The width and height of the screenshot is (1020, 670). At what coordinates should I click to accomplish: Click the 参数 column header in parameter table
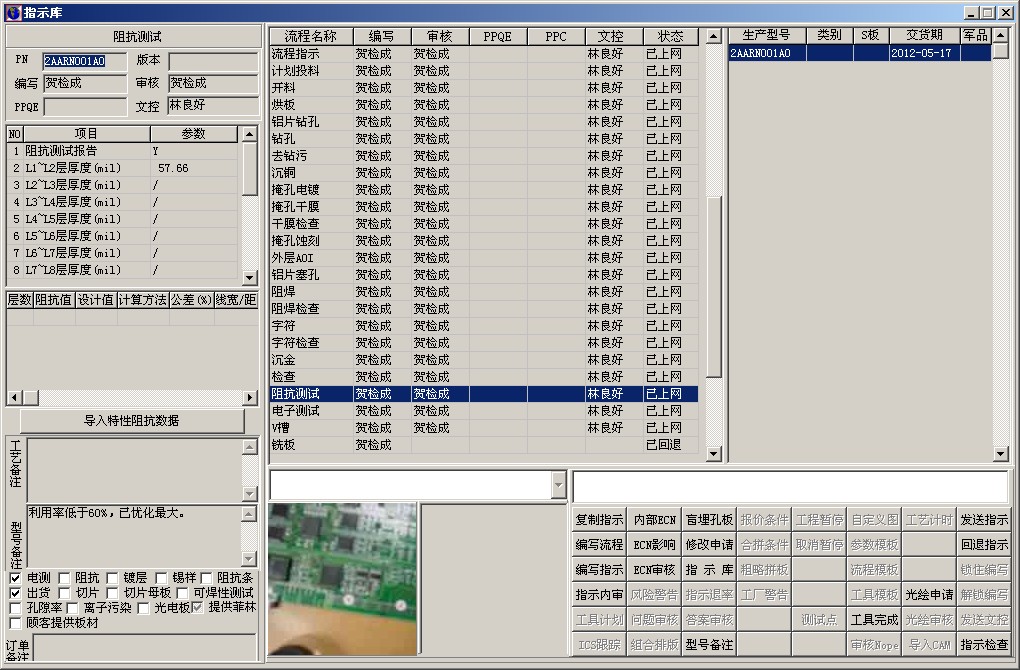coord(194,134)
